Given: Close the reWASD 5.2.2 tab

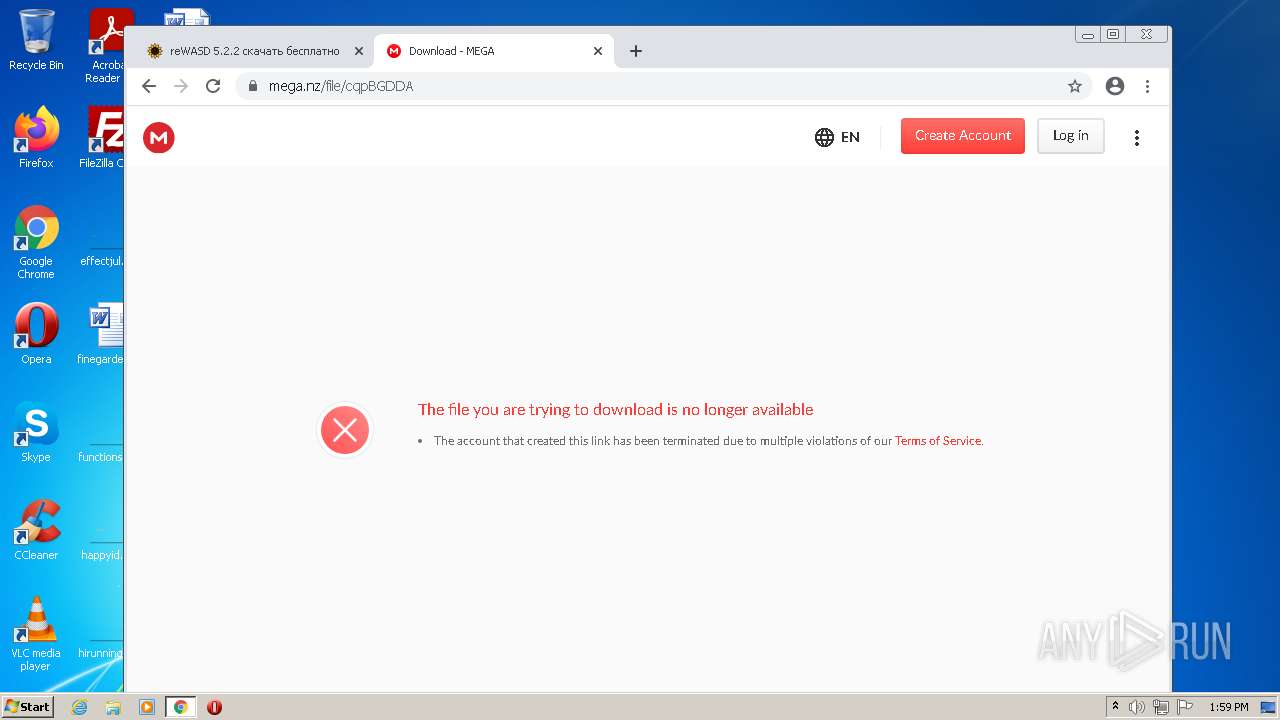Looking at the screenshot, I should click(x=359, y=51).
